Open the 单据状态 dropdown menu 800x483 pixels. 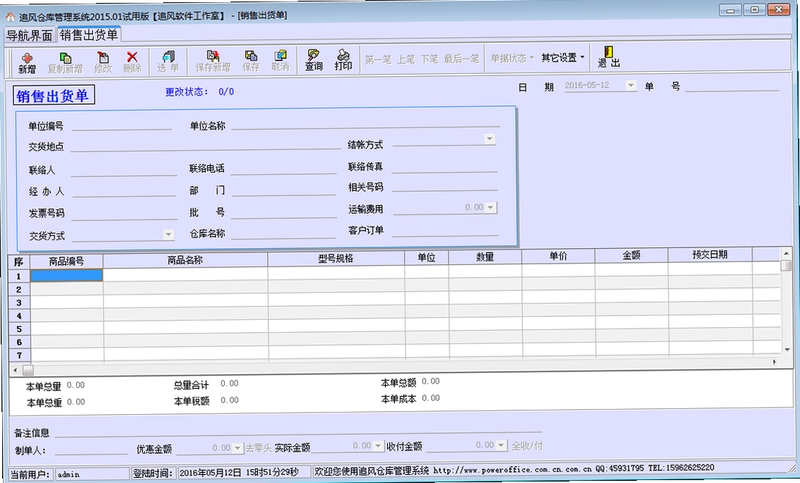coord(512,58)
